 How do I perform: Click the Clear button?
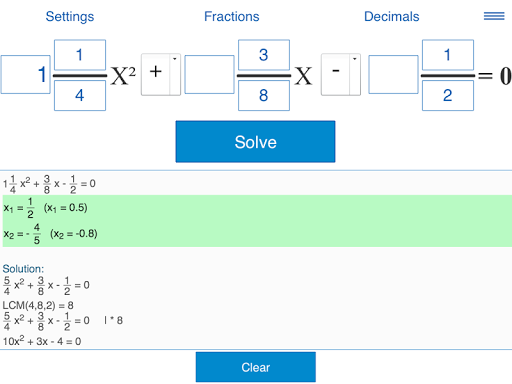point(256,367)
